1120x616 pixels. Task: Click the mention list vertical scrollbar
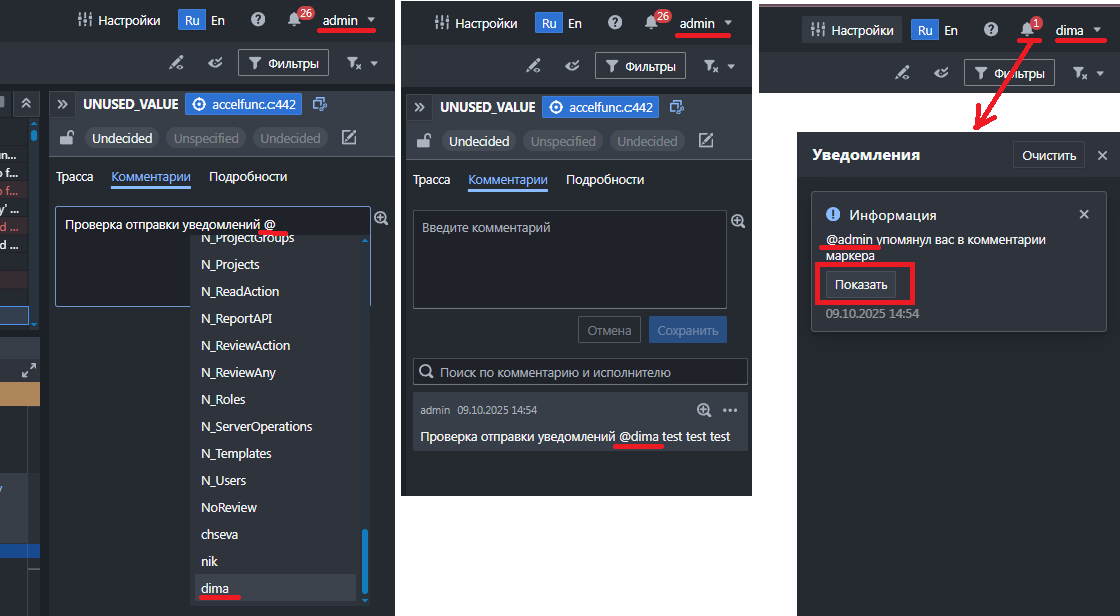click(x=365, y=560)
